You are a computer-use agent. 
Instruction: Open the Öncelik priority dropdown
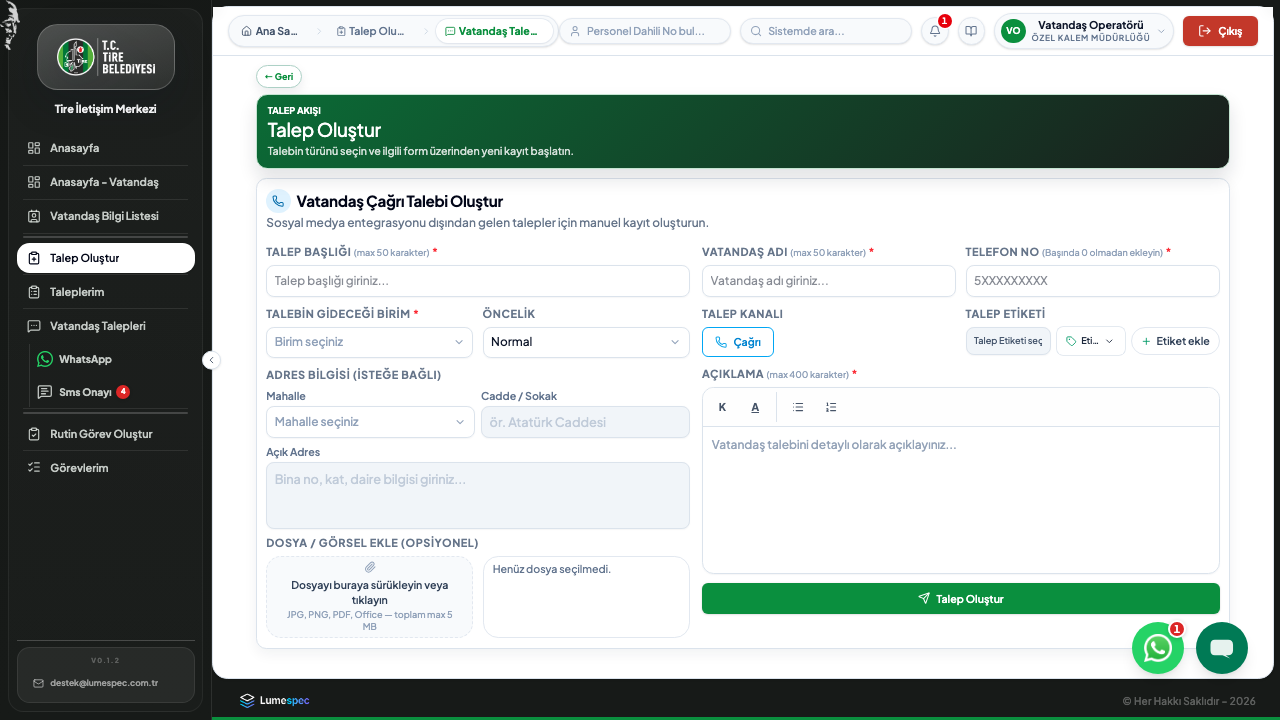586,342
